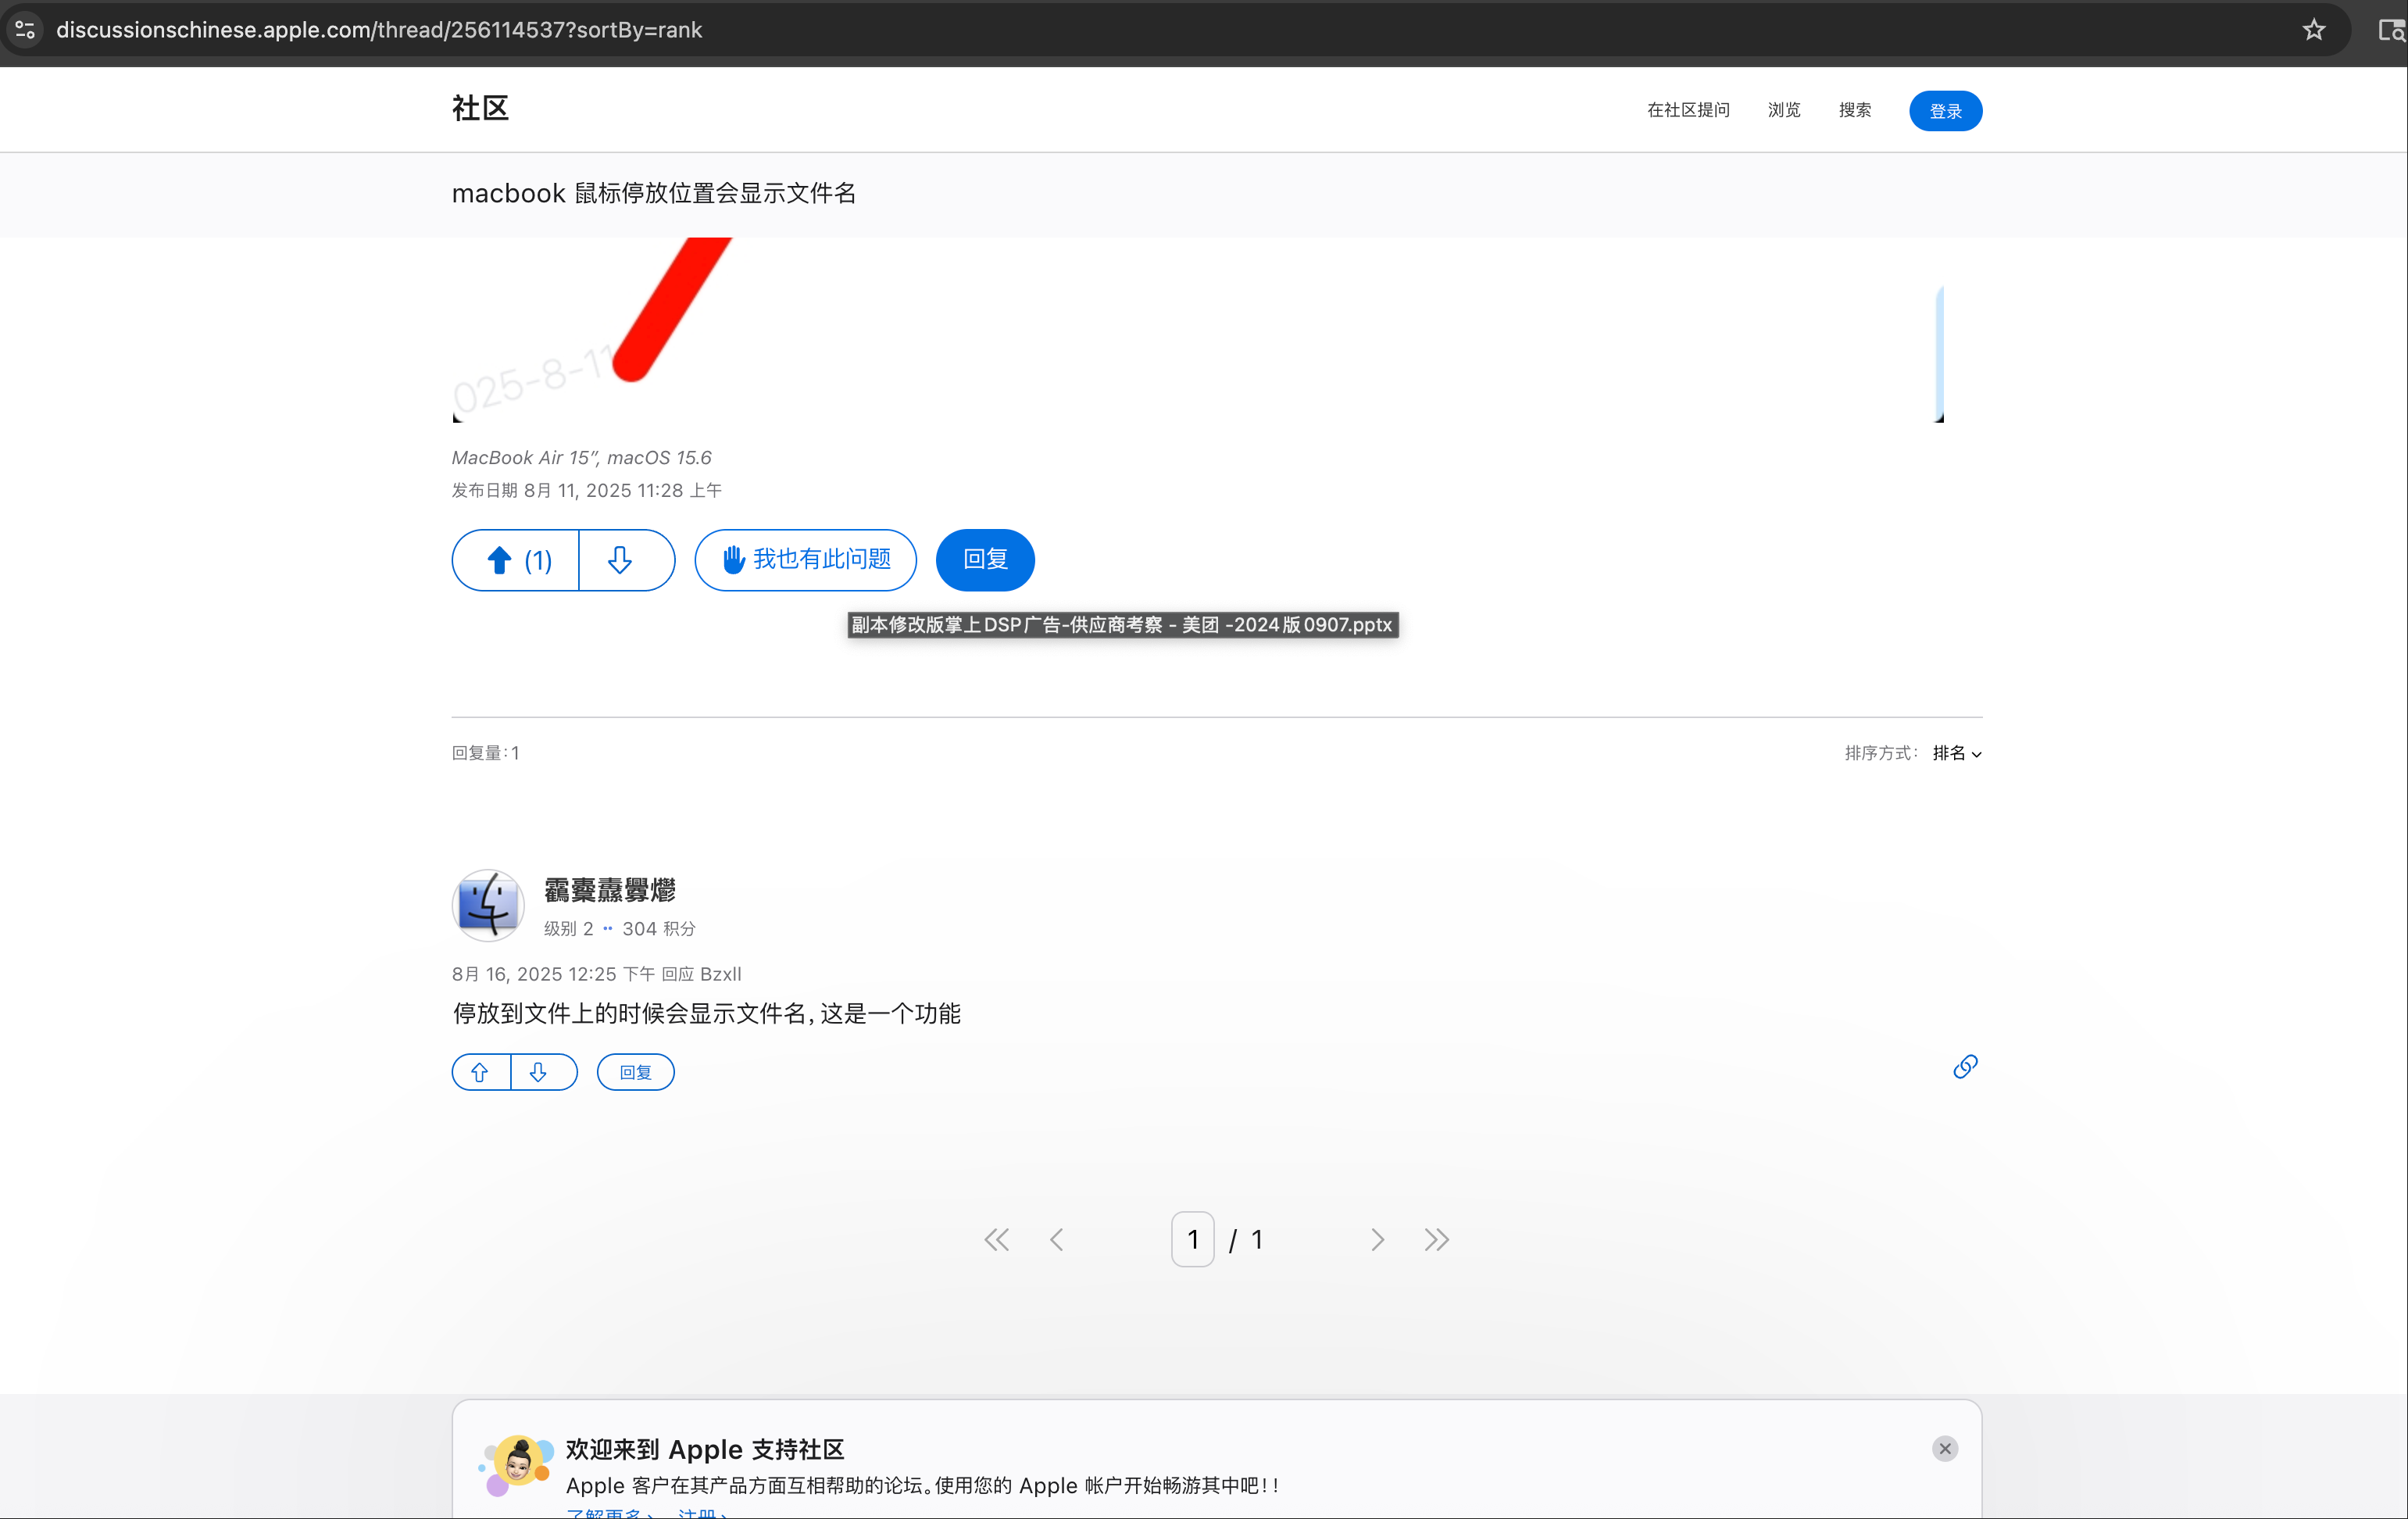This screenshot has width=2408, height=1519.
Task: Click the page number input field
Action: pos(1192,1240)
